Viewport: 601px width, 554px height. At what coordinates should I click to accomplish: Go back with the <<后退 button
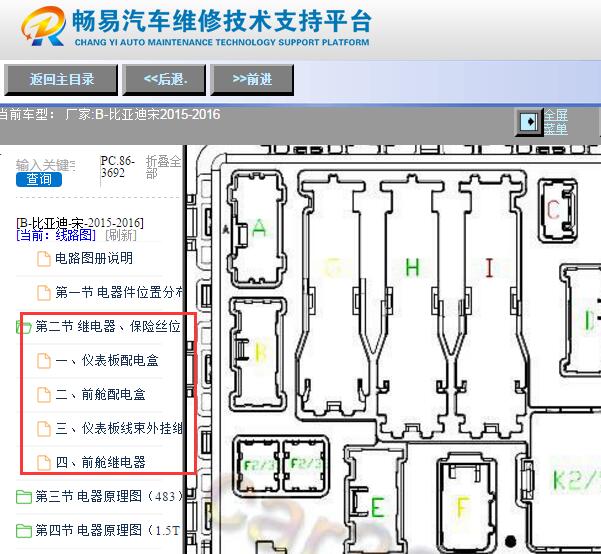(164, 80)
